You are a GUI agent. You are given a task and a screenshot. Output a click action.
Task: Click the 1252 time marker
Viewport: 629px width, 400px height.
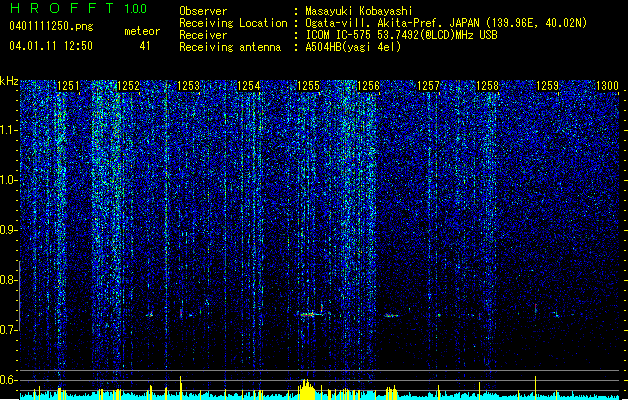(128, 86)
